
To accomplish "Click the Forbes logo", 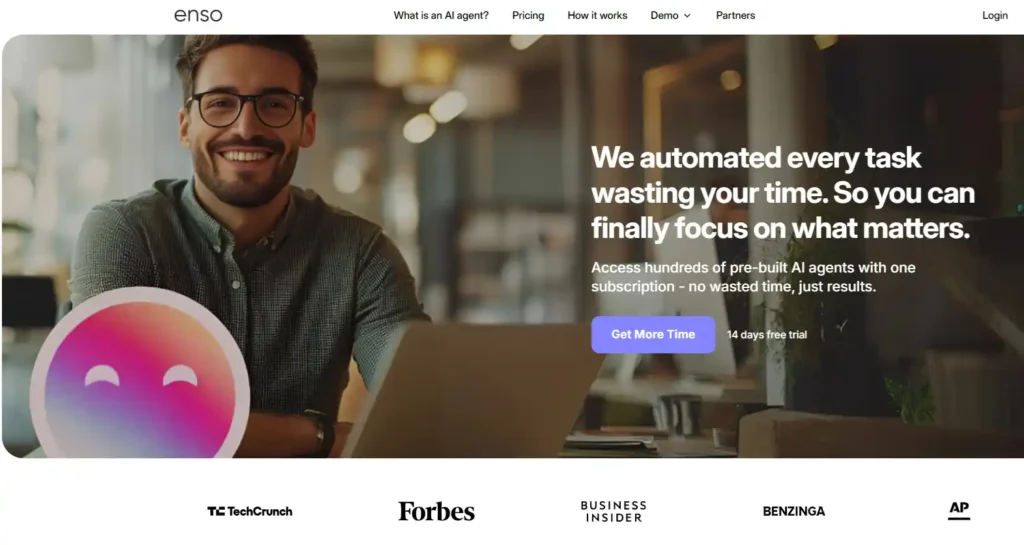I will [436, 511].
